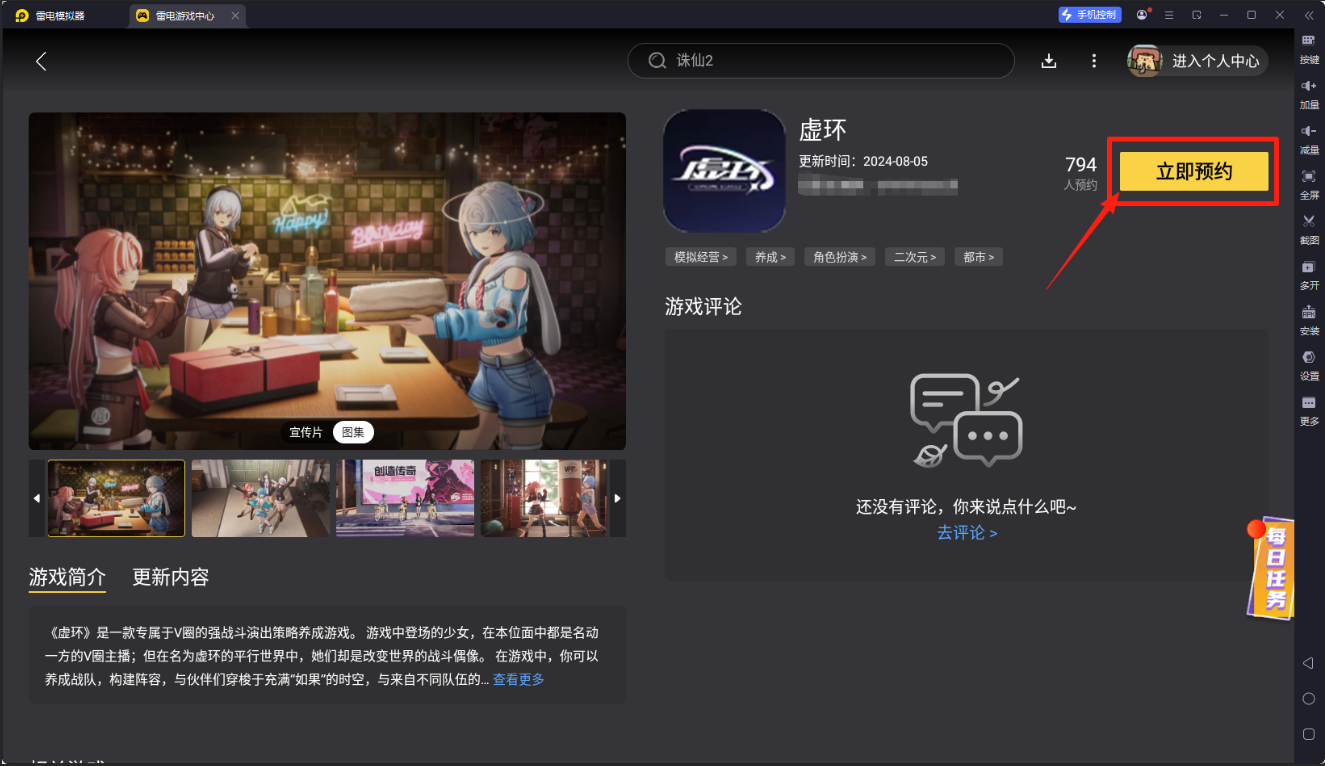
Task: Open account icon in title bar
Action: tap(1143, 15)
